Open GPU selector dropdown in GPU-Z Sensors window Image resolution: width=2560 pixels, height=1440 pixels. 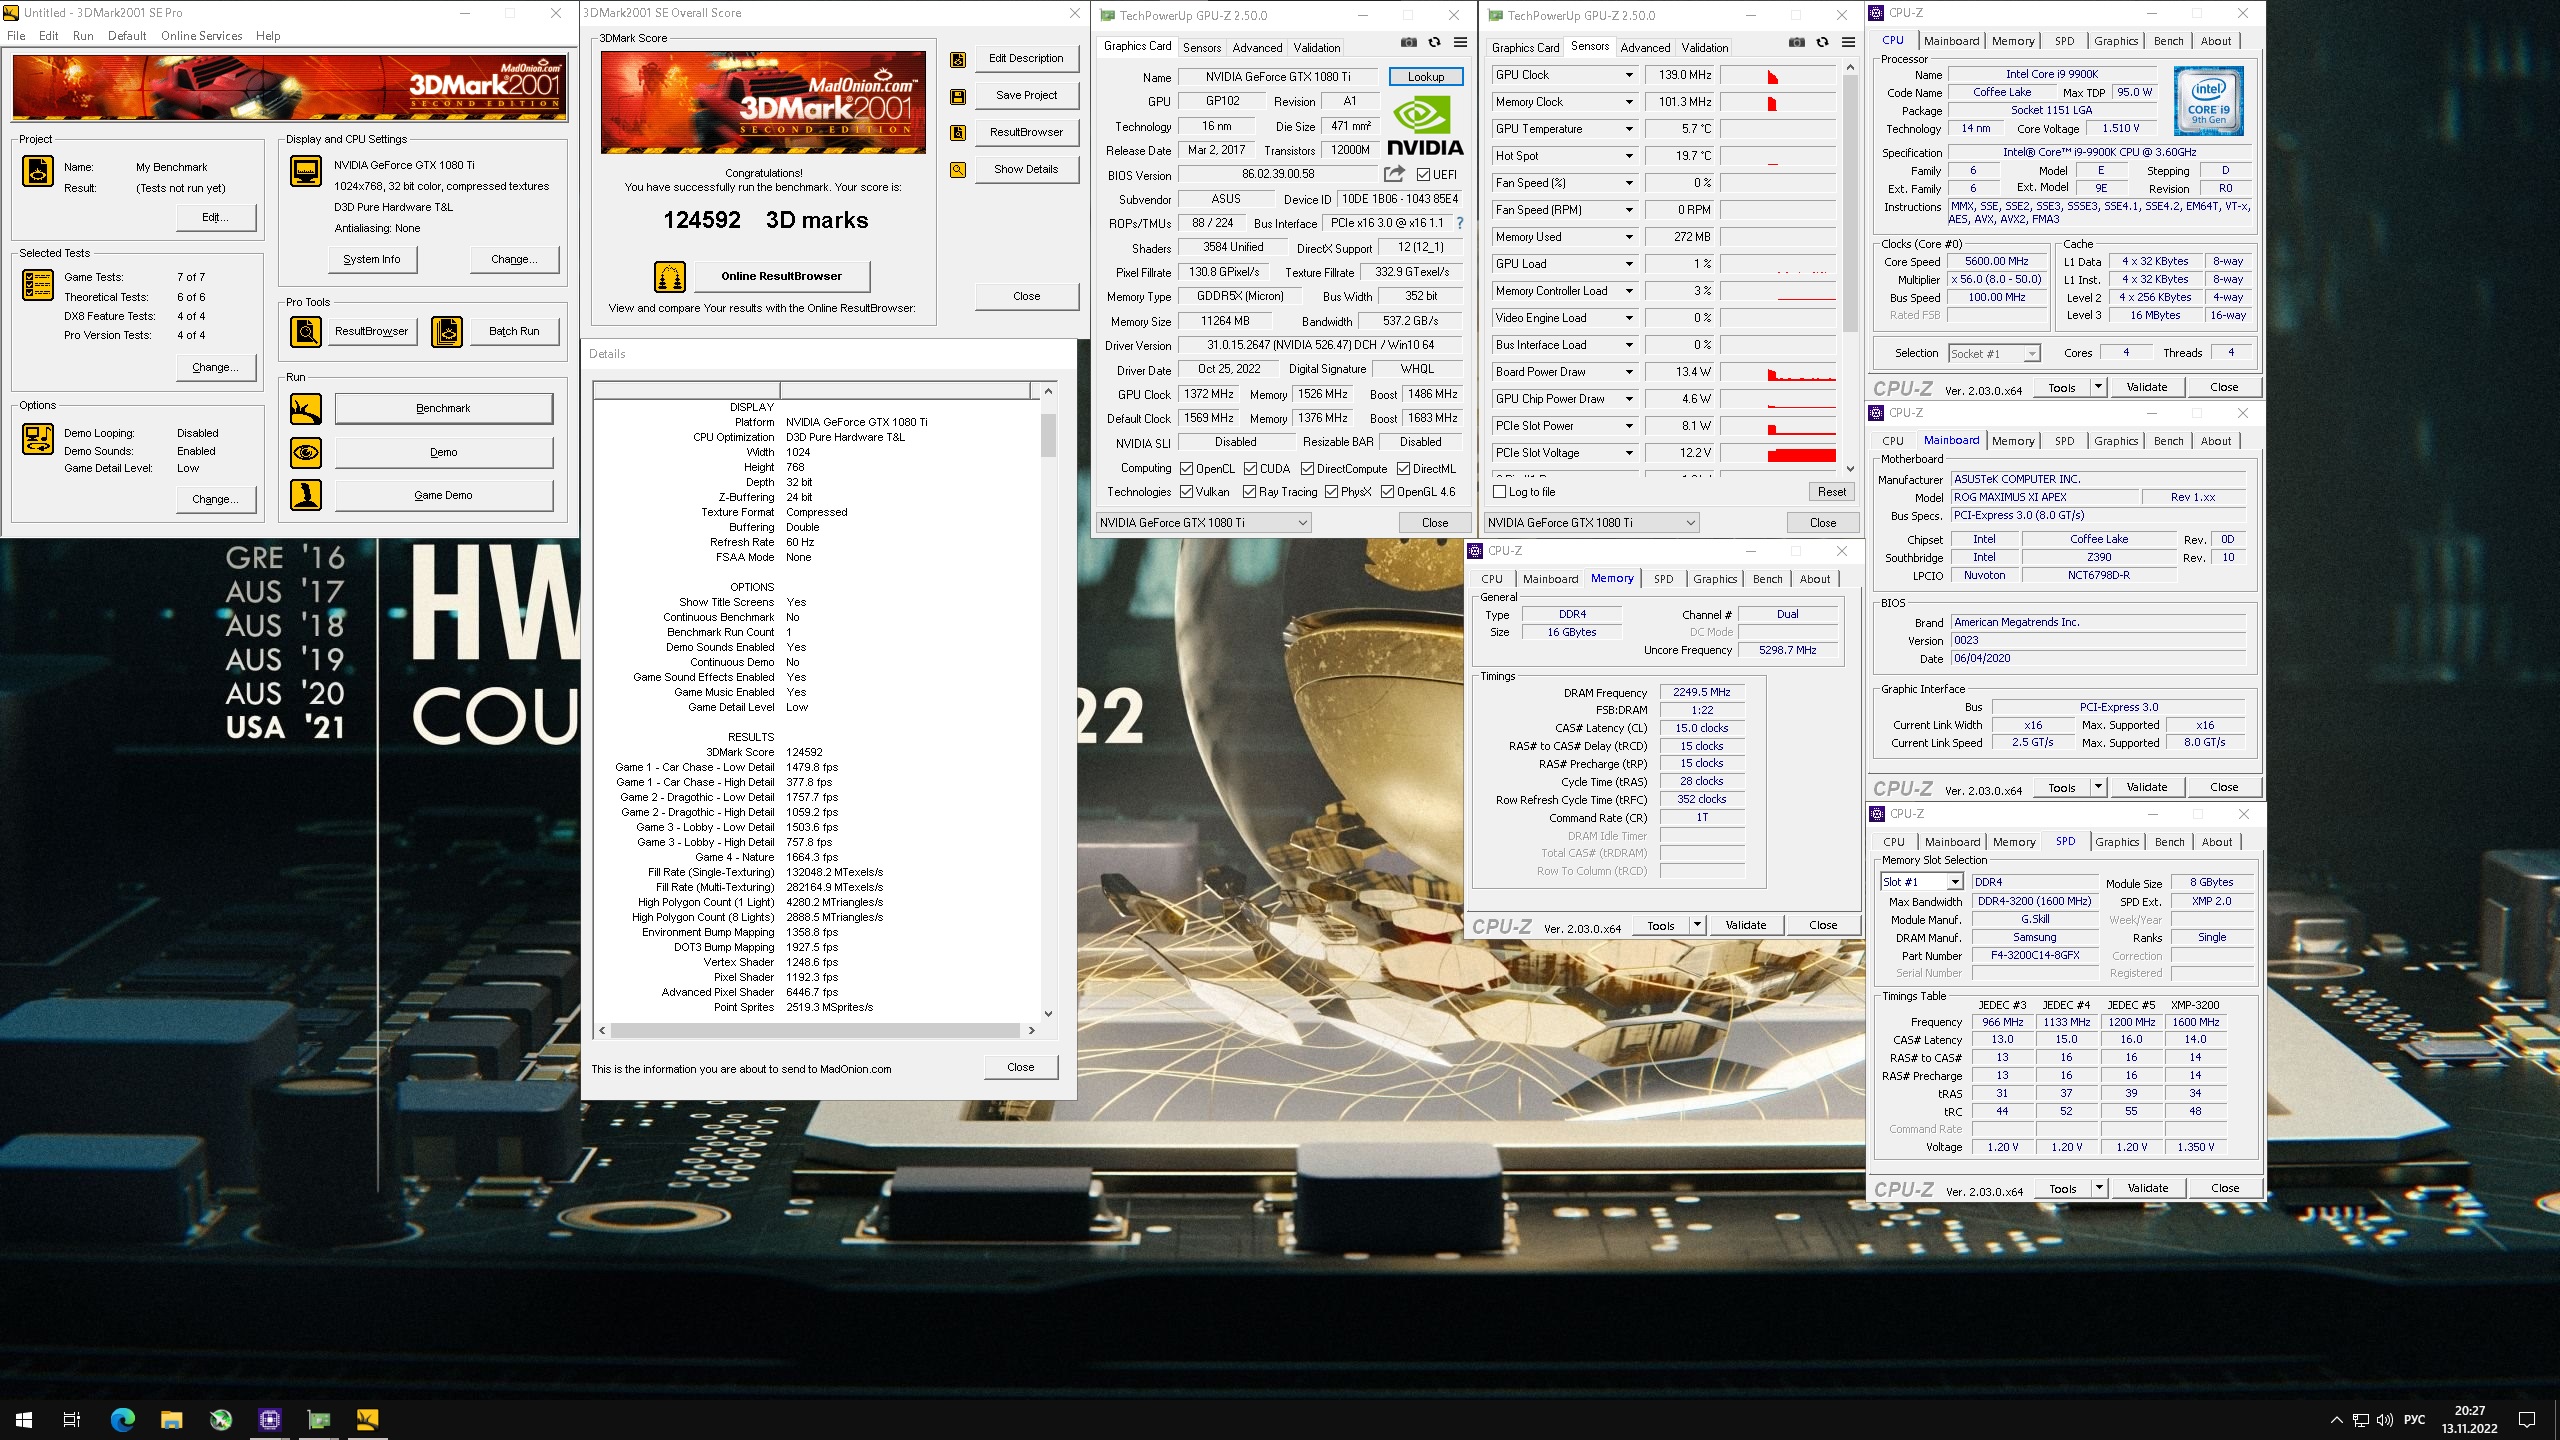coord(1592,522)
